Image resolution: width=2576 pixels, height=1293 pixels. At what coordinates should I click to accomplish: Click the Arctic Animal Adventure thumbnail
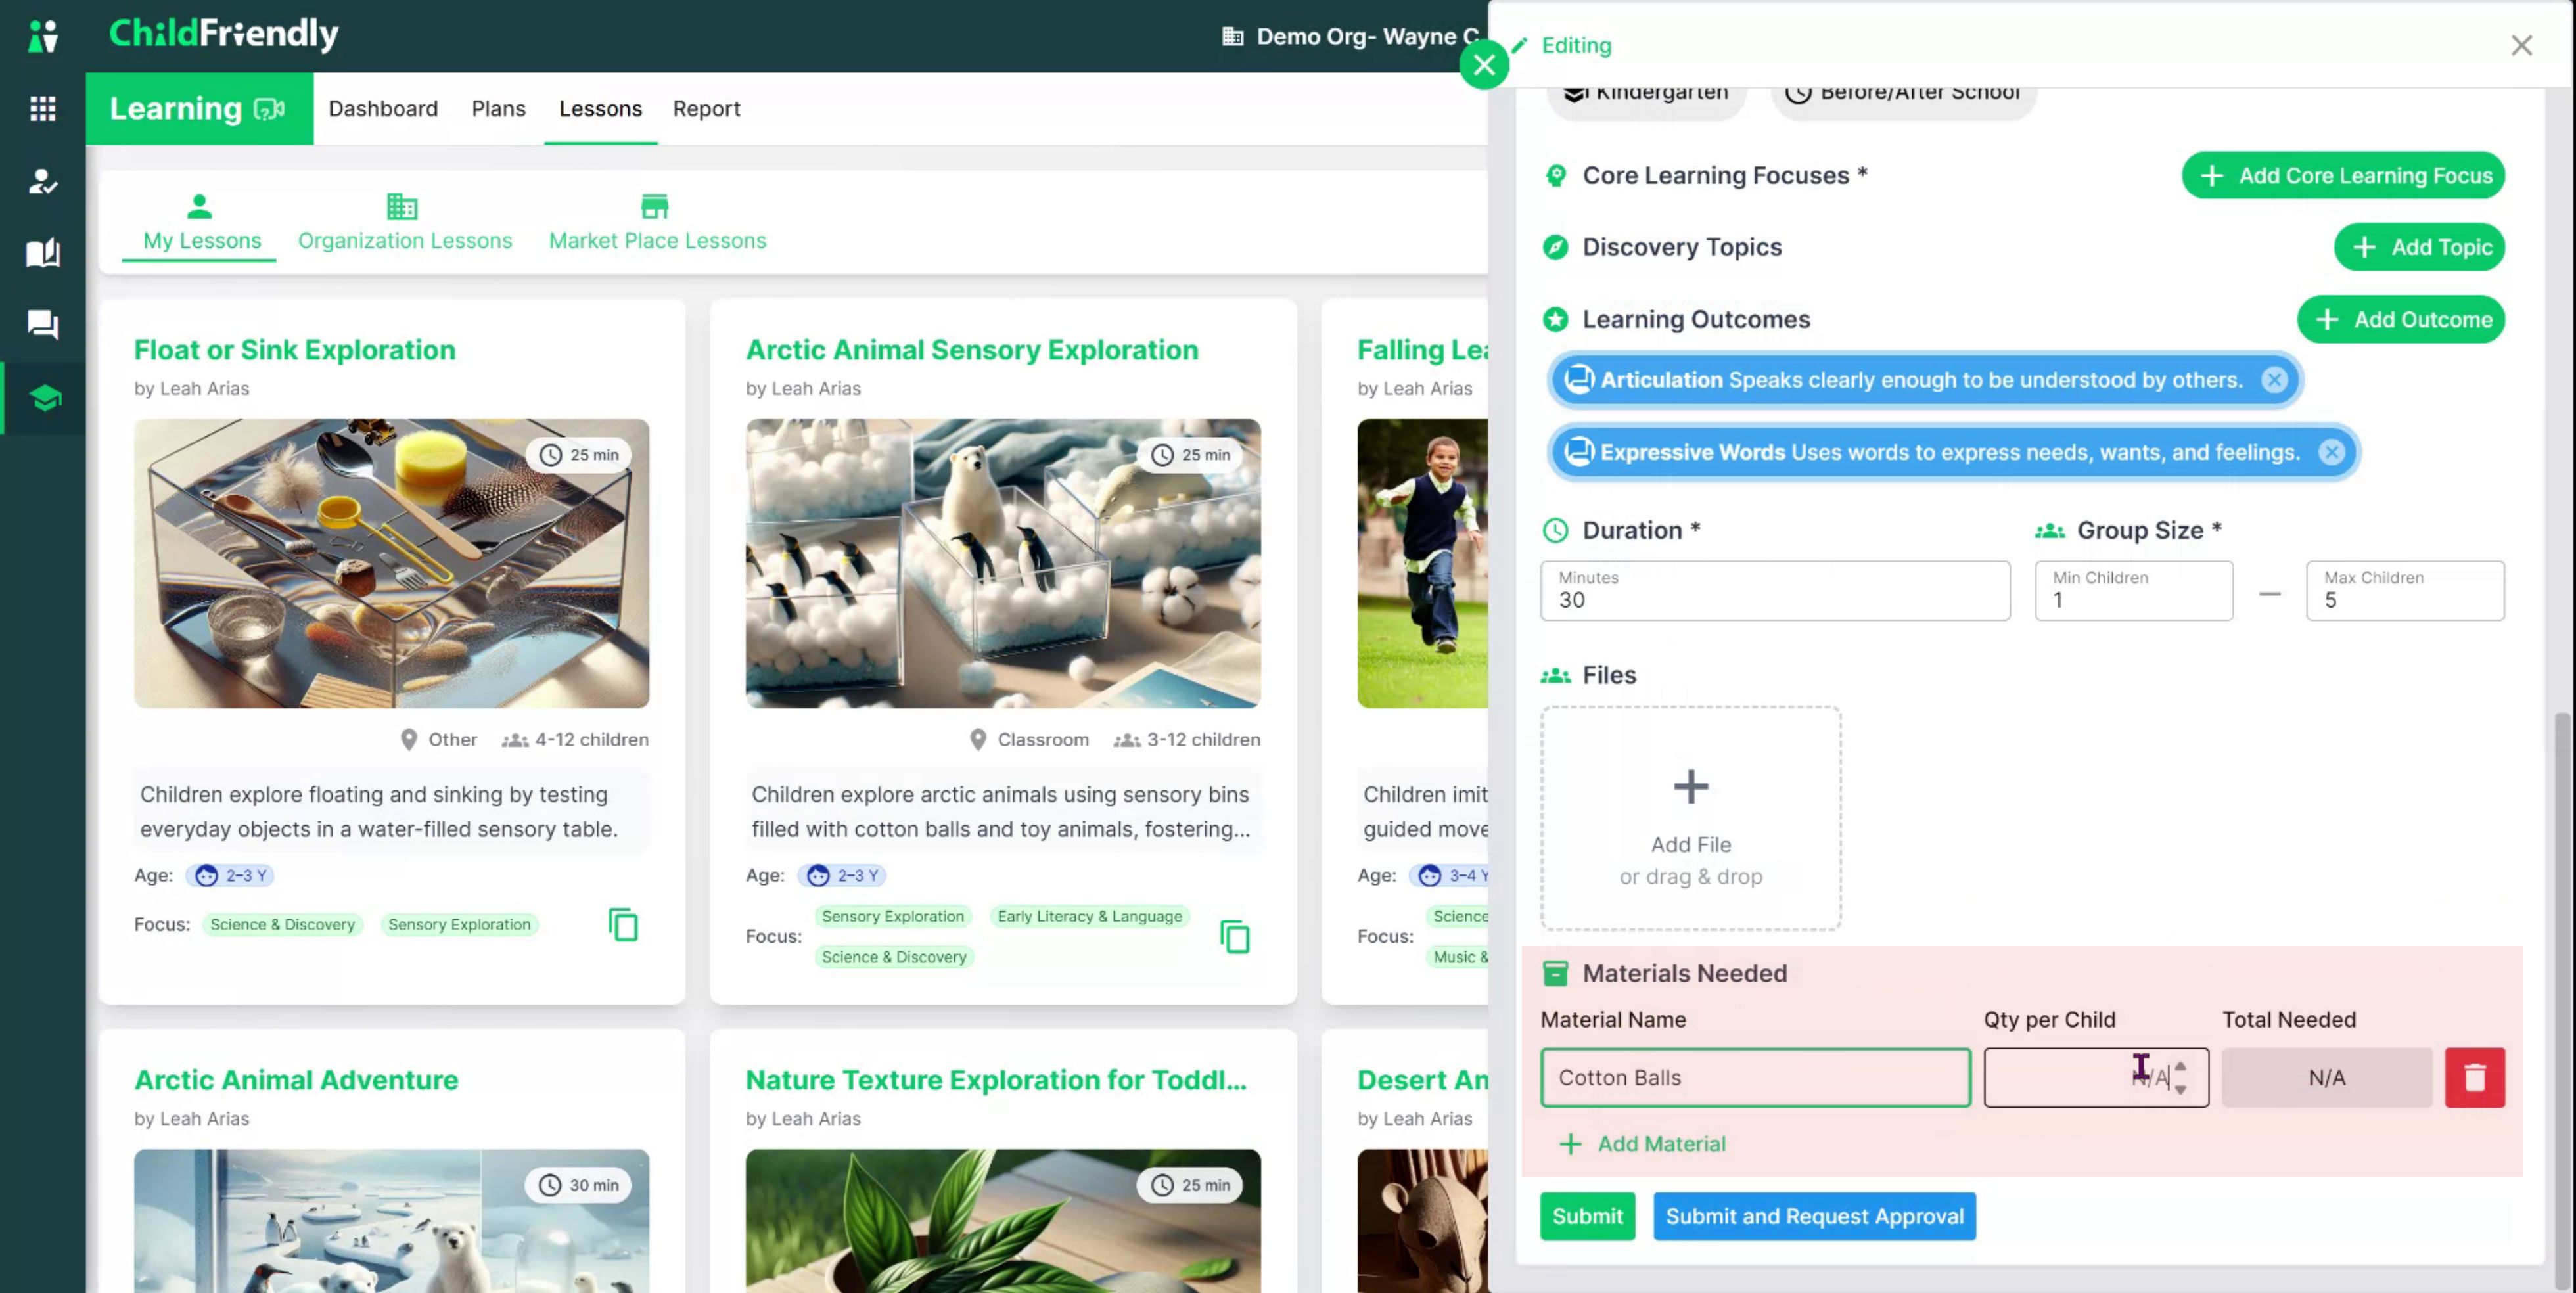(x=391, y=1221)
